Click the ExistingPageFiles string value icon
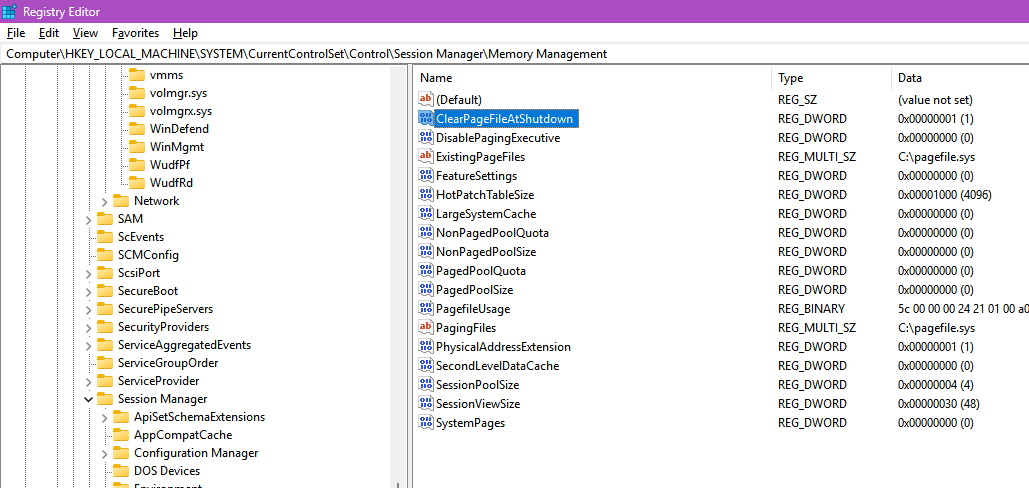The width and height of the screenshot is (1029, 488). click(x=427, y=157)
